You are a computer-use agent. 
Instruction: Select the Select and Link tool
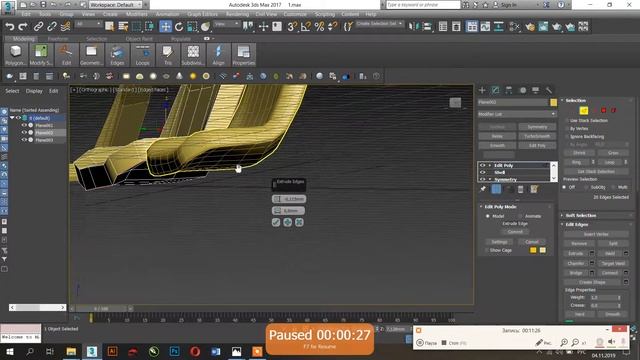38,27
